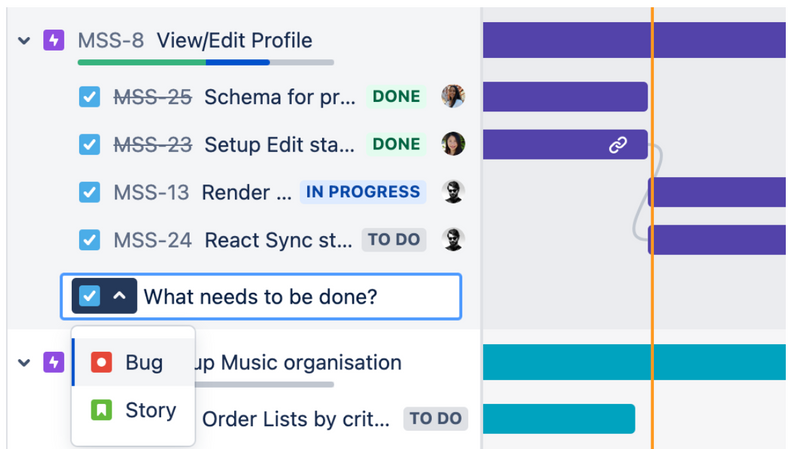The width and height of the screenshot is (800, 449).
Task: Click the red Bug issue type icon
Action: point(101,362)
